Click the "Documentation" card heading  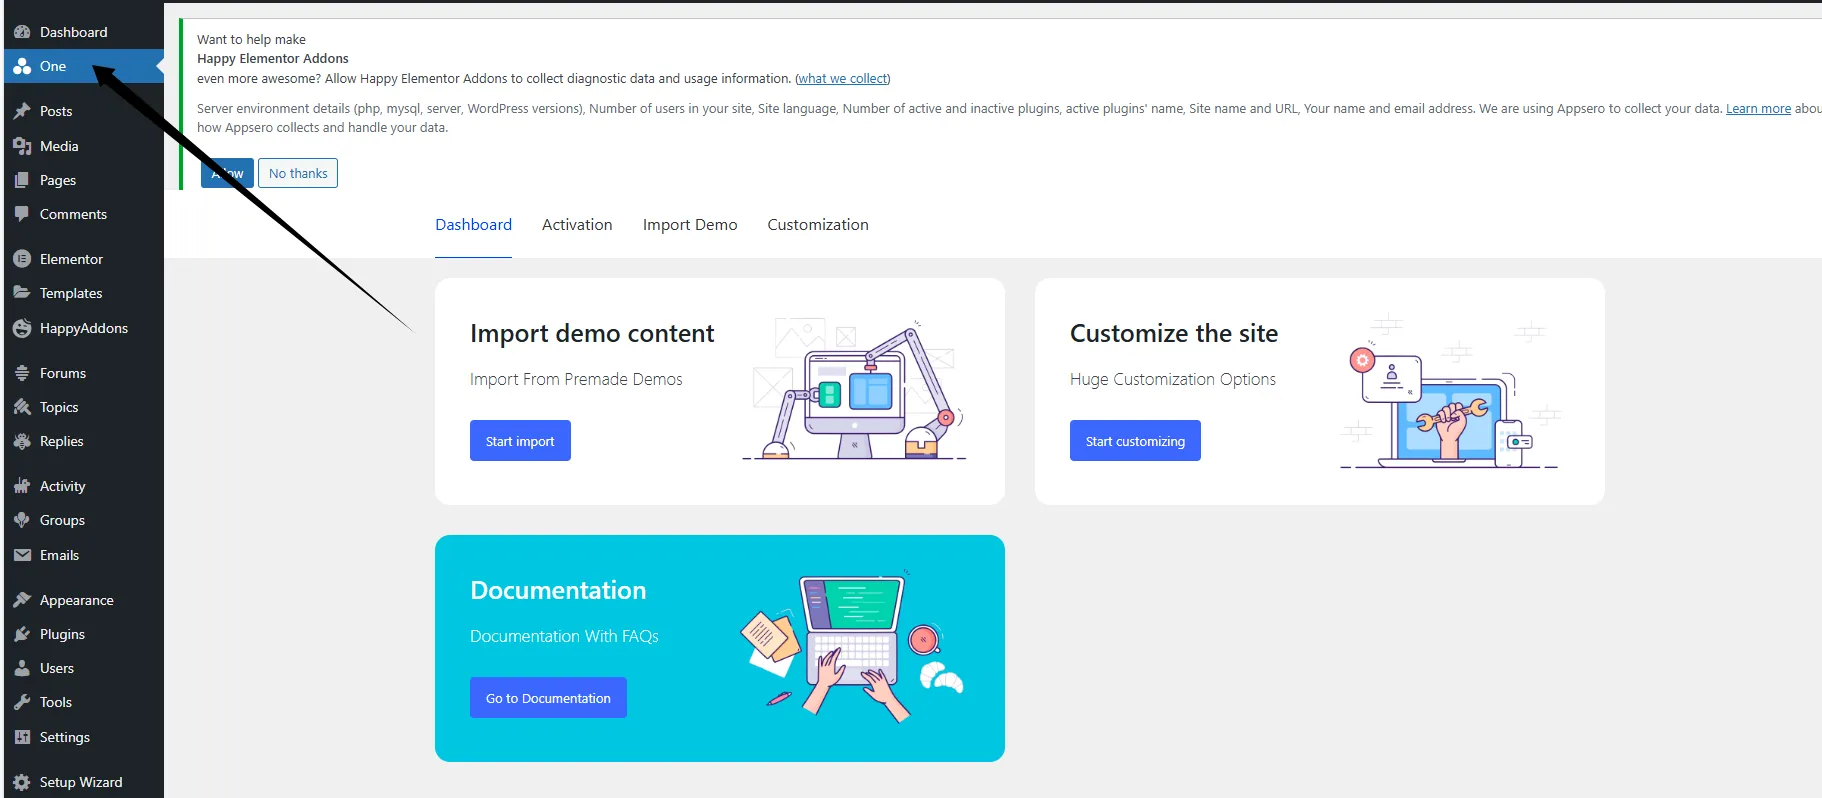click(x=558, y=590)
